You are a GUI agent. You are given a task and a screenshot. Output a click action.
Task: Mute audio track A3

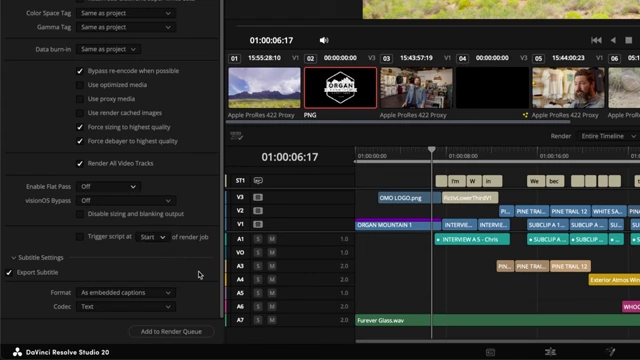272,266
